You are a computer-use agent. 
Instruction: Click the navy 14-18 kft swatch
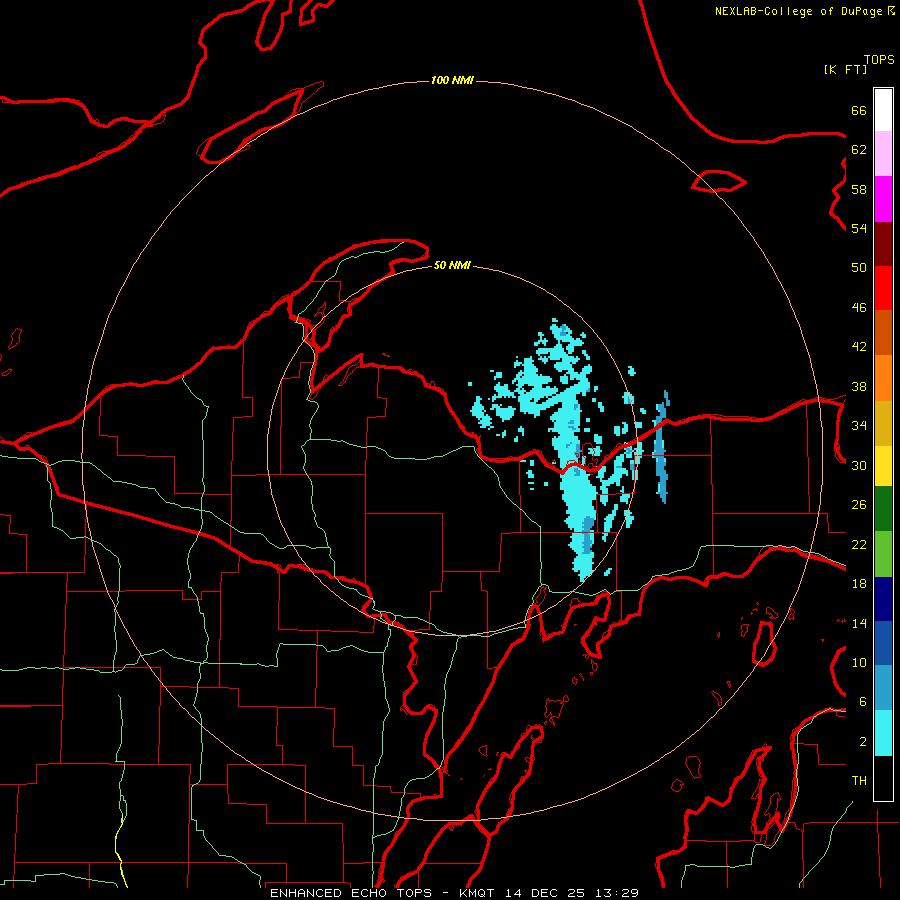pyautogui.click(x=883, y=599)
